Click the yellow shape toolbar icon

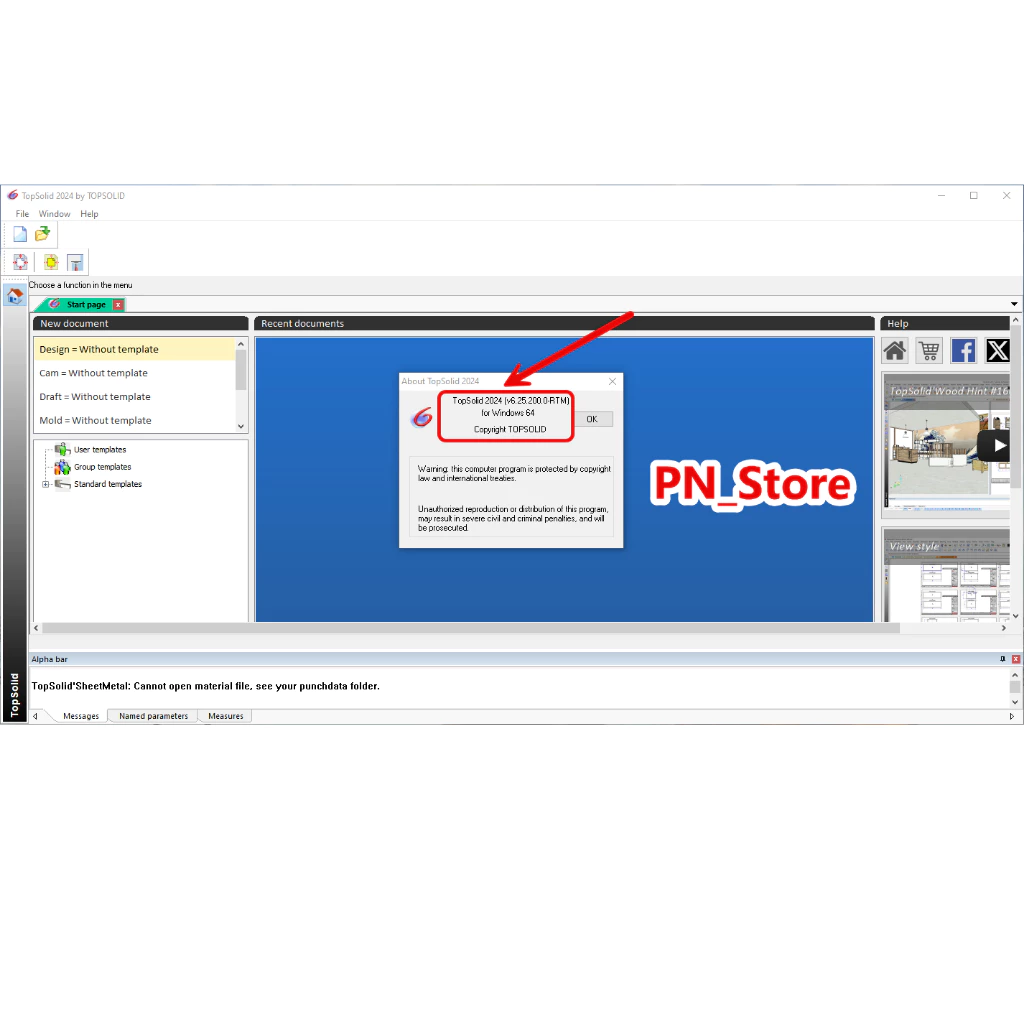51,263
